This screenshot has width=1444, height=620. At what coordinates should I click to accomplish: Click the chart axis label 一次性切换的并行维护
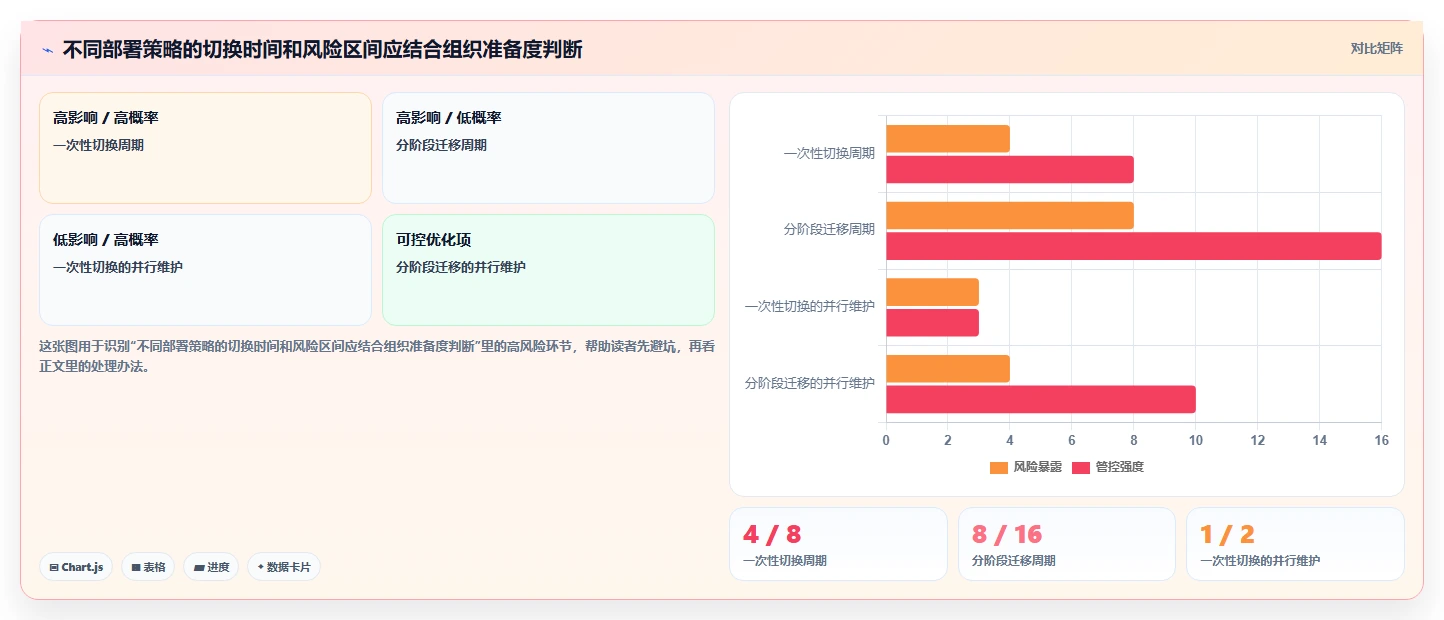(x=810, y=306)
